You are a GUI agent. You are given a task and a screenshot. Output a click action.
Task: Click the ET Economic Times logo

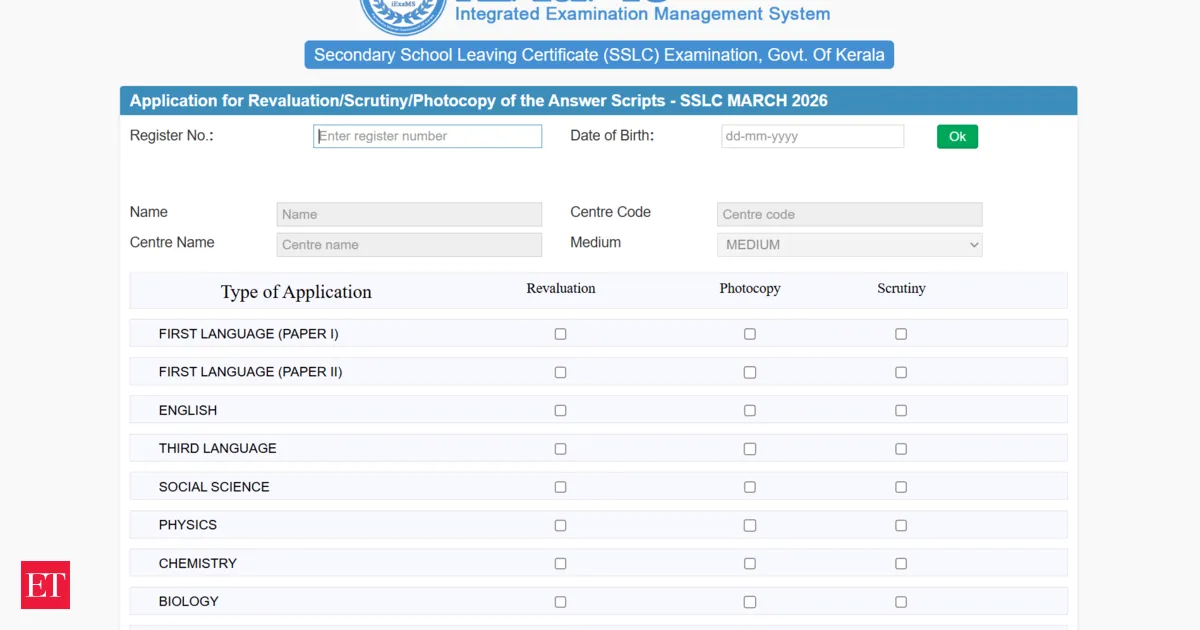click(x=45, y=585)
